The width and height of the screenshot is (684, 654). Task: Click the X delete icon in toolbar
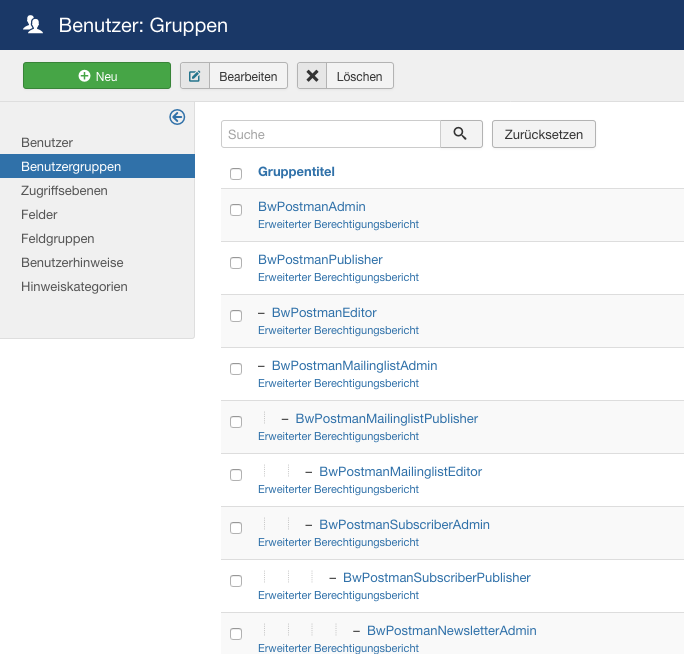pos(313,76)
